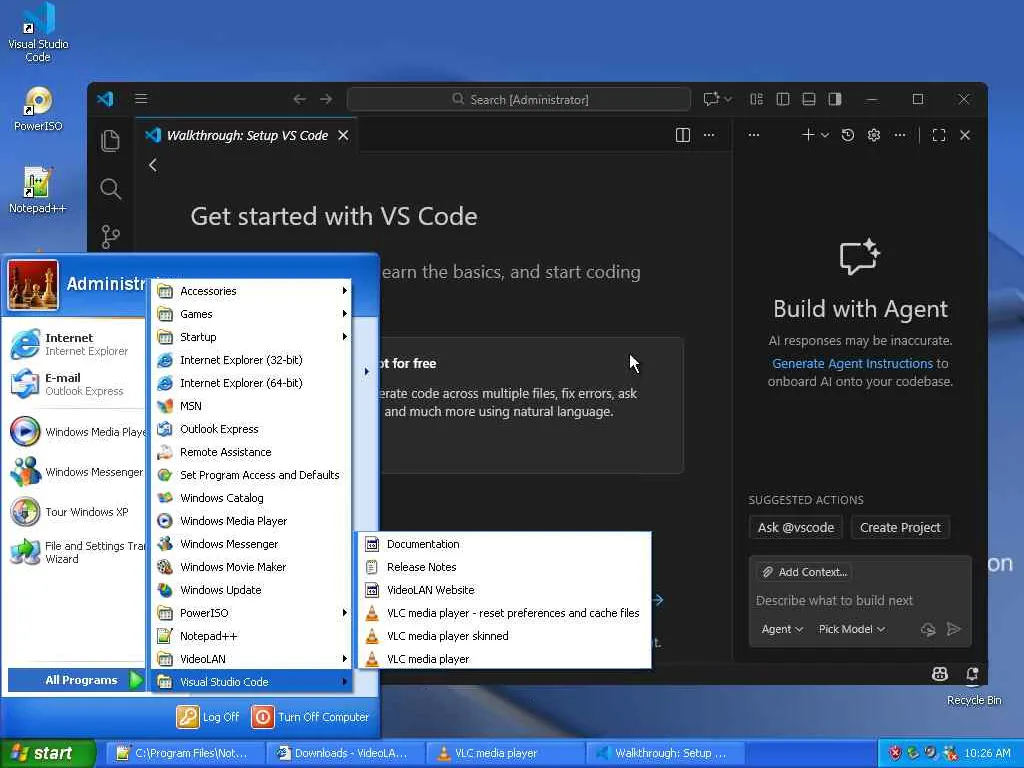Open Remote Assistance
The image size is (1024, 768).
tap(251, 452)
